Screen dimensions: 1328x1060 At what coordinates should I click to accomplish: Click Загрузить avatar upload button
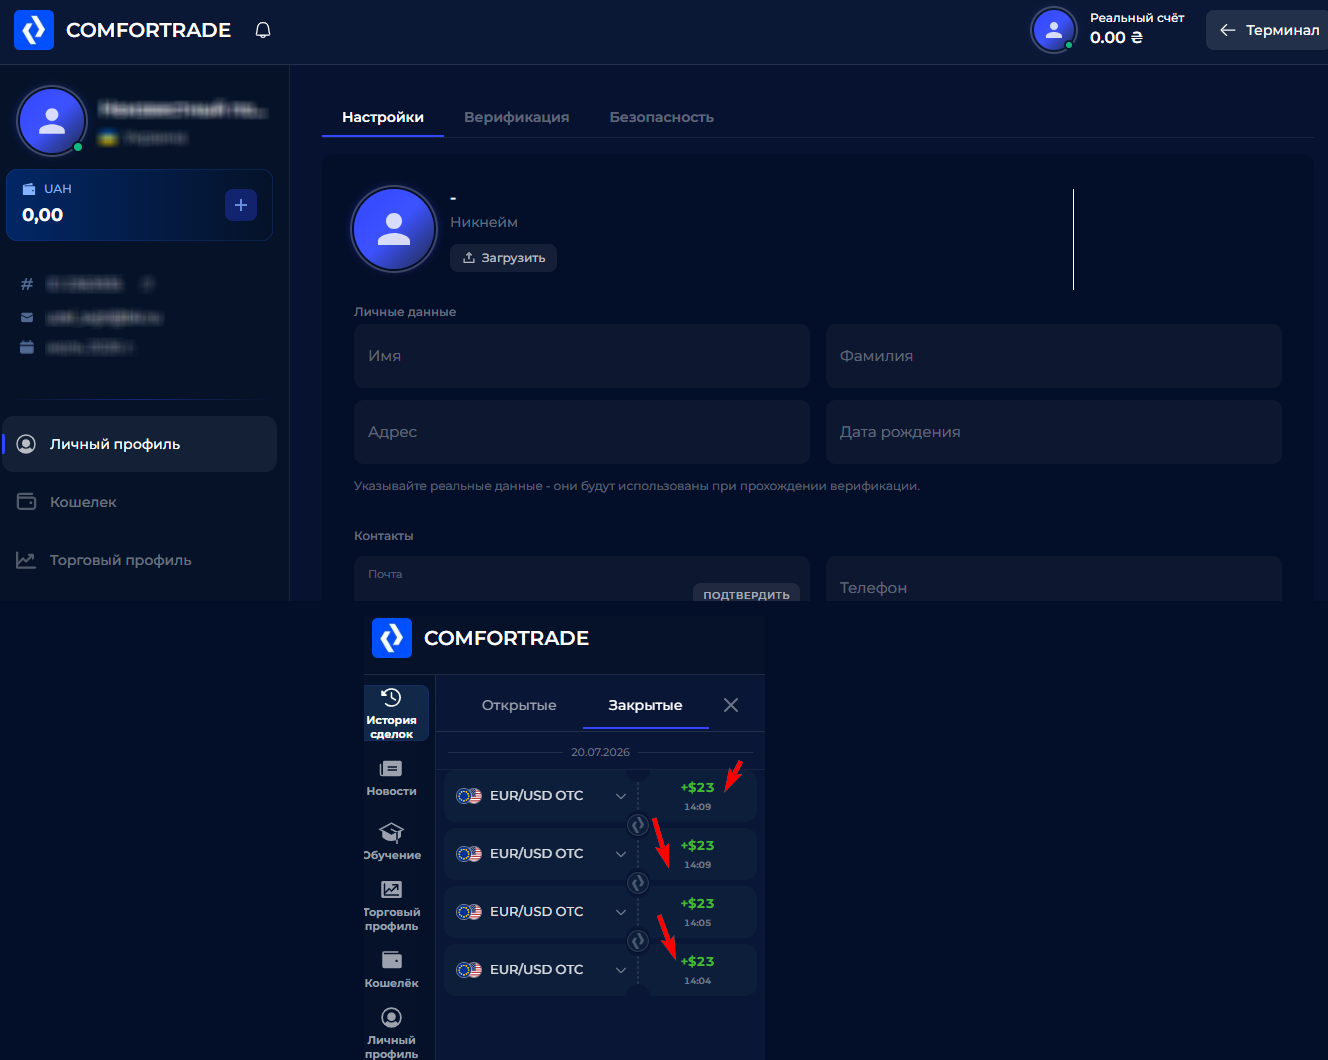[x=503, y=258]
